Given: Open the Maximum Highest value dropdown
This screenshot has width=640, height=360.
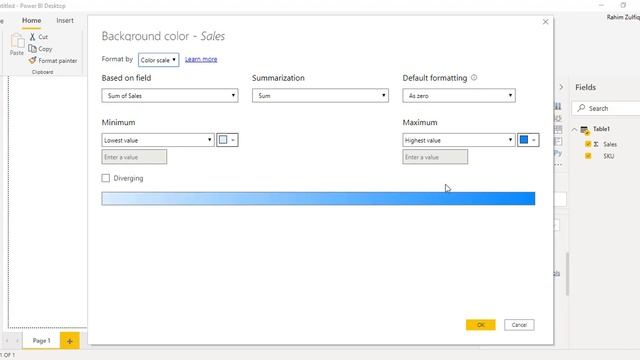Looking at the screenshot, I should (458, 140).
